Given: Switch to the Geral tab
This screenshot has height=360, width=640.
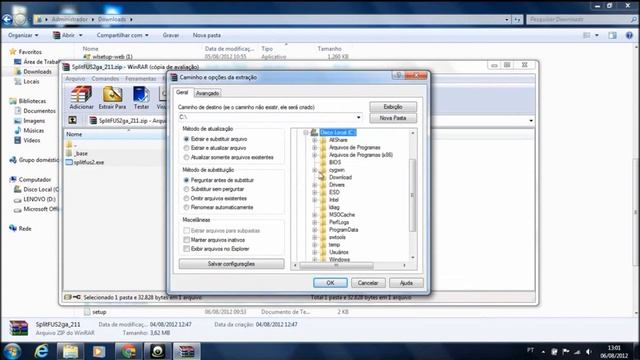Looking at the screenshot, I should (x=182, y=93).
